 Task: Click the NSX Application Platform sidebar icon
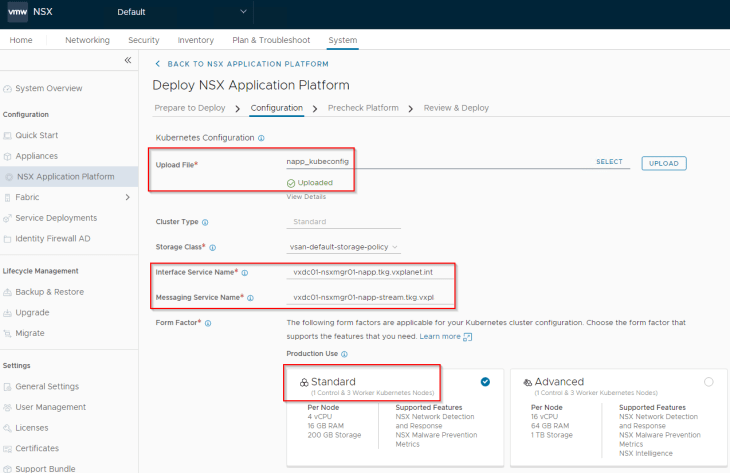click(9, 177)
